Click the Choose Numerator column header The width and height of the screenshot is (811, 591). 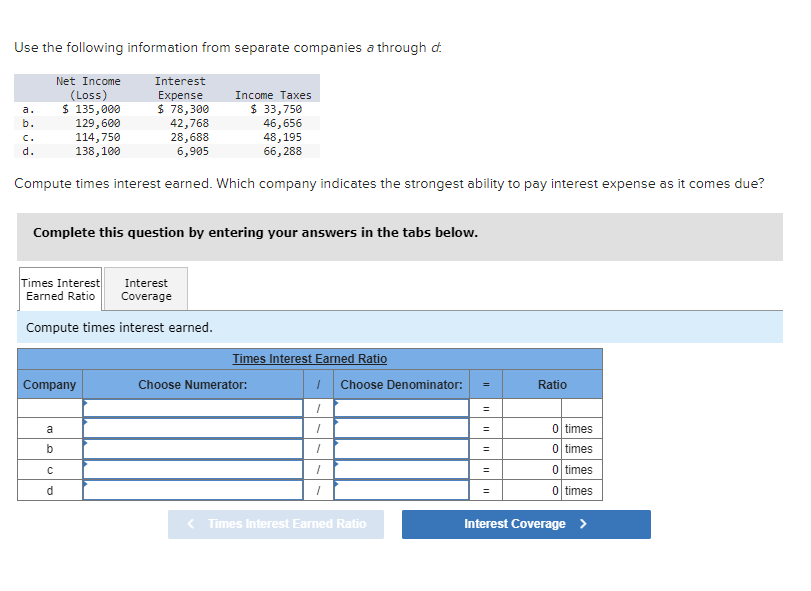[x=192, y=385]
